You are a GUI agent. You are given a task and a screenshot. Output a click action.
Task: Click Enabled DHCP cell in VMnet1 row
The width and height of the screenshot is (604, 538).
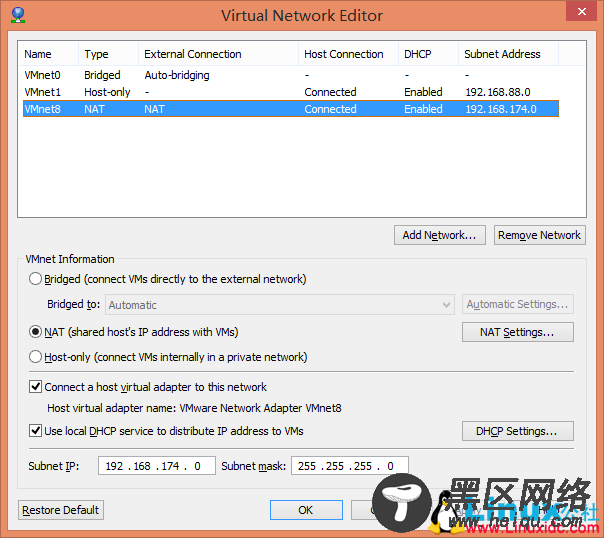click(x=423, y=92)
